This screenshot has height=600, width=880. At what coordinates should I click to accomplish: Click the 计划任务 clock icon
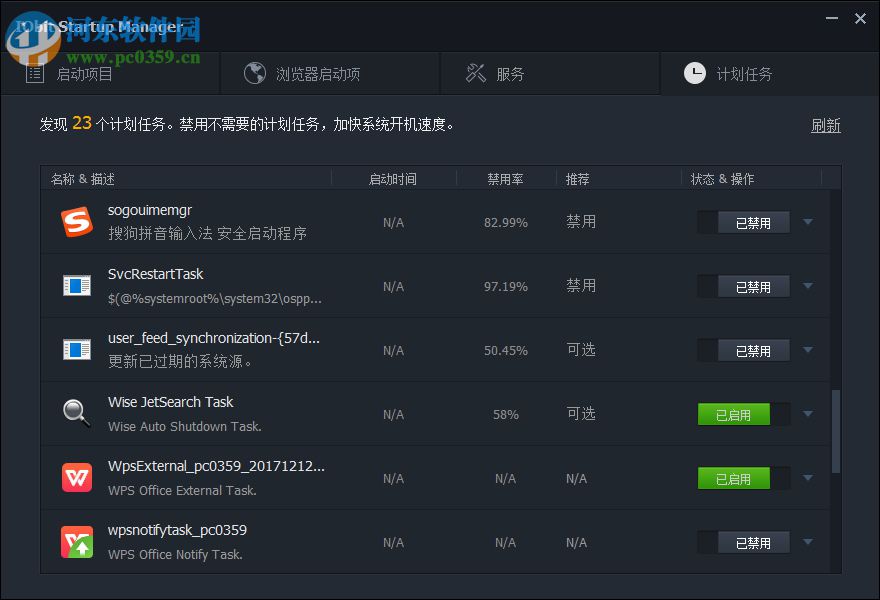pyautogui.click(x=693, y=72)
